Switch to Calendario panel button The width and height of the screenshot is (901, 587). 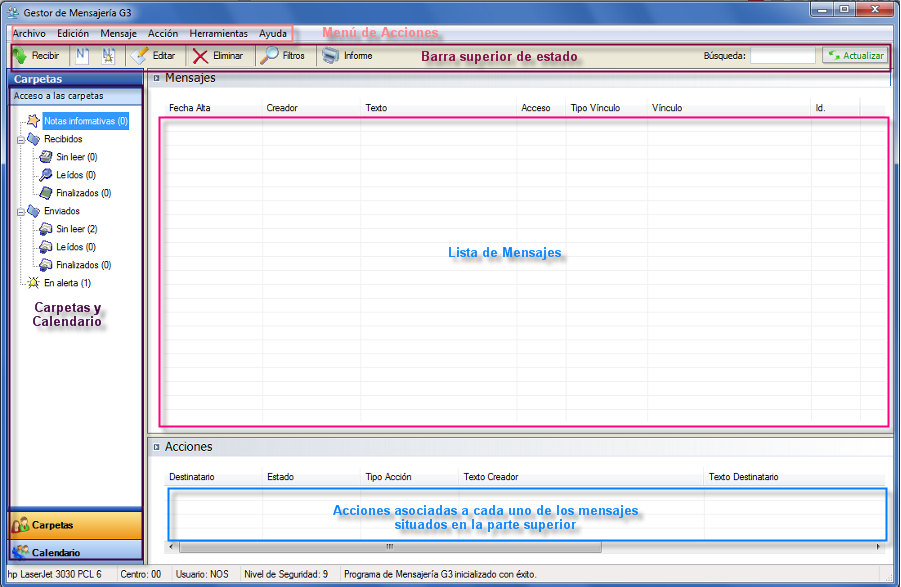(x=76, y=552)
